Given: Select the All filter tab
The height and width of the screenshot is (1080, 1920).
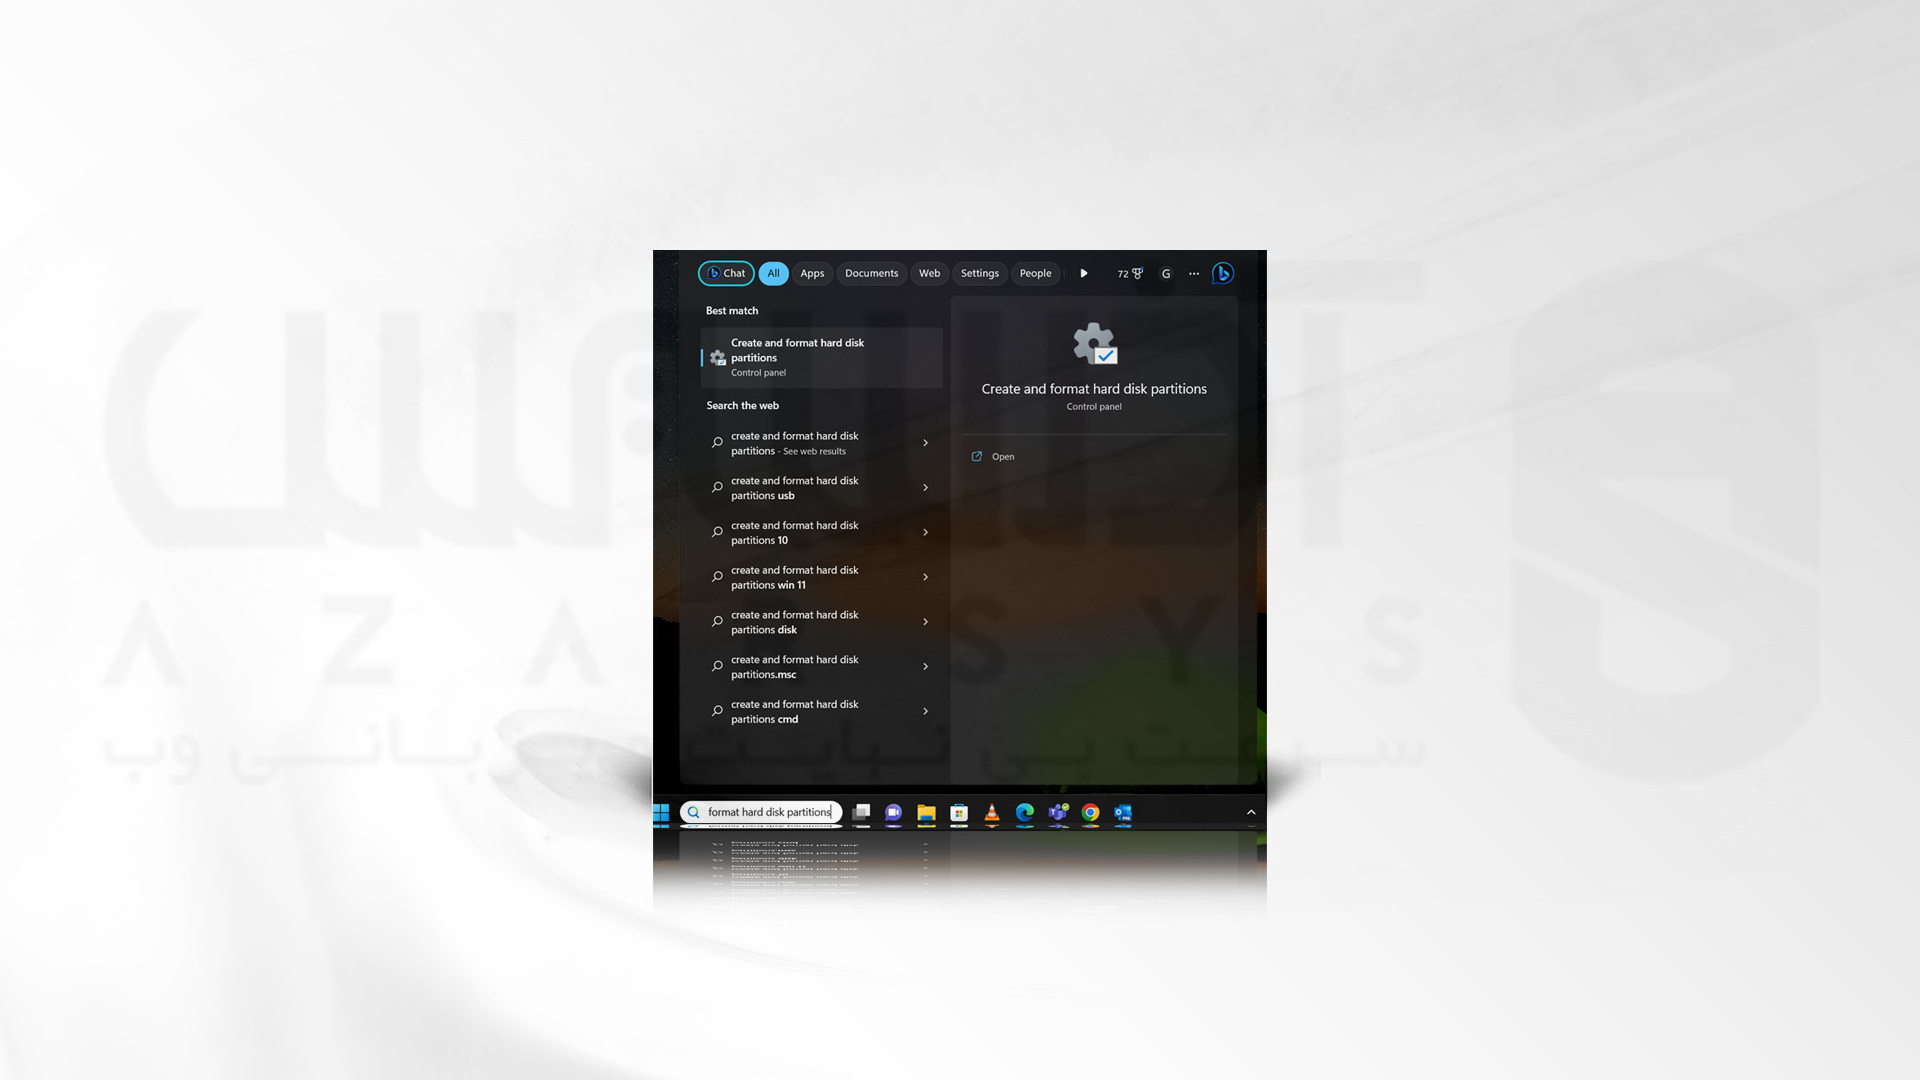Looking at the screenshot, I should pyautogui.click(x=773, y=273).
